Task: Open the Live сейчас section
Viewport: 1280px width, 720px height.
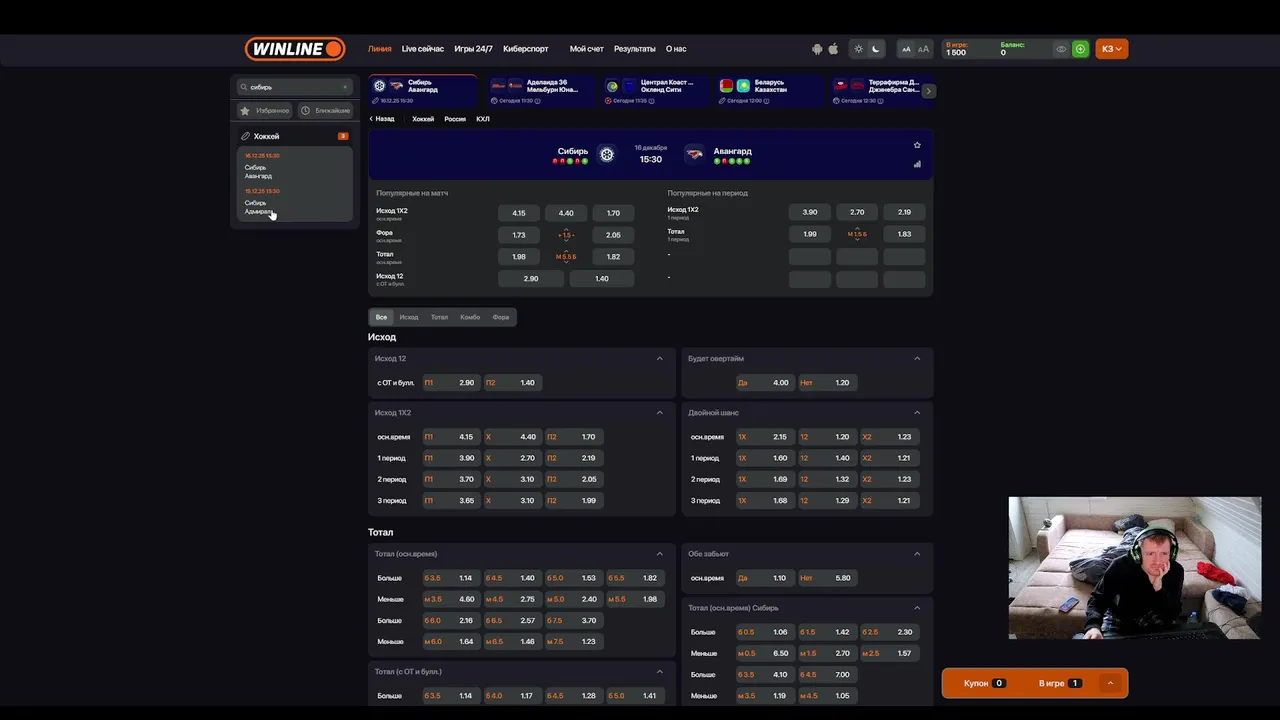Action: 423,49
